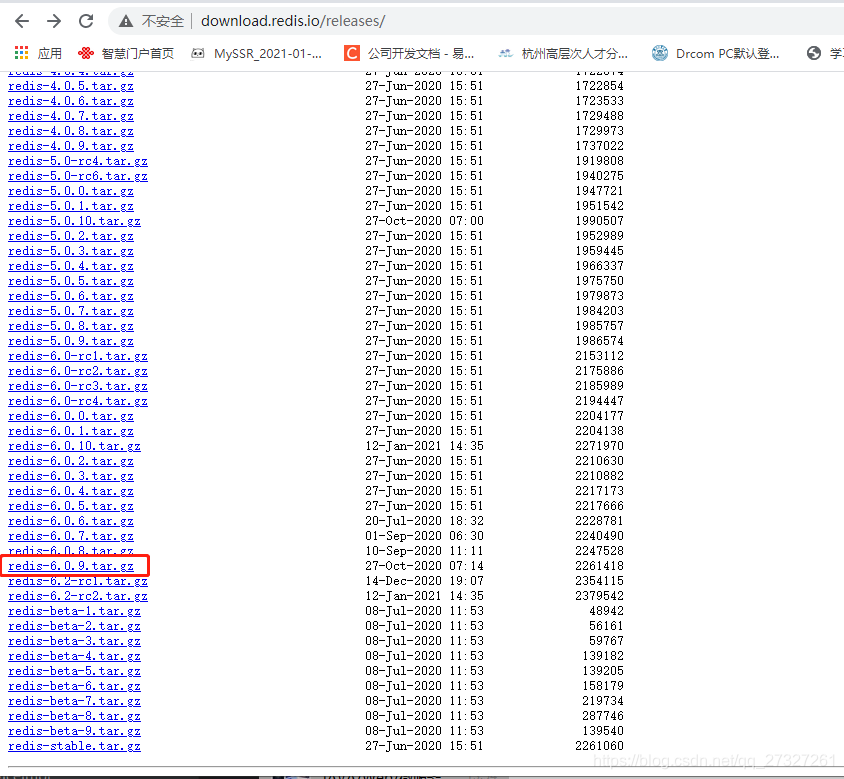Download redis-beta-9.tar.gz
Viewport: 844px width, 779px height.
point(74,732)
